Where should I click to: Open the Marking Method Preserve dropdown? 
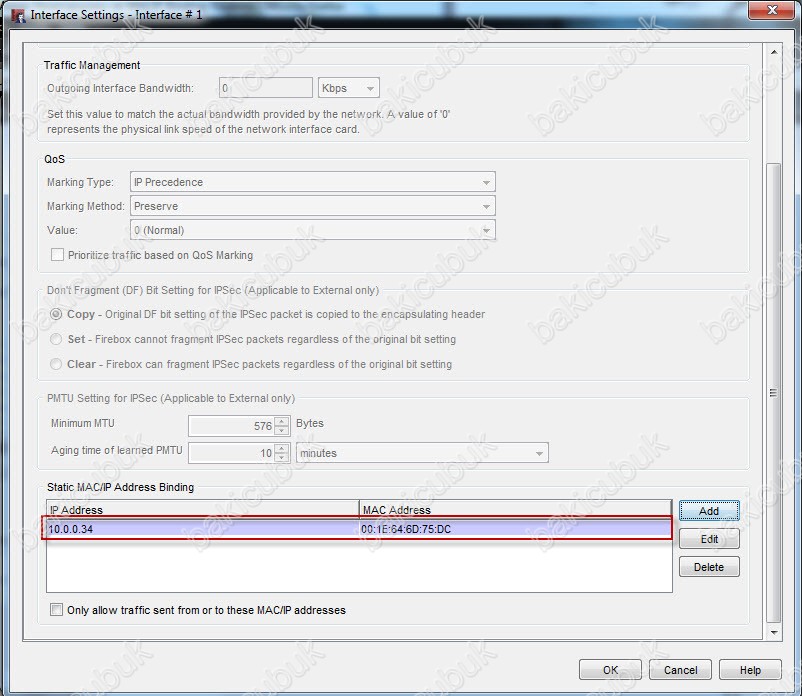pos(313,206)
